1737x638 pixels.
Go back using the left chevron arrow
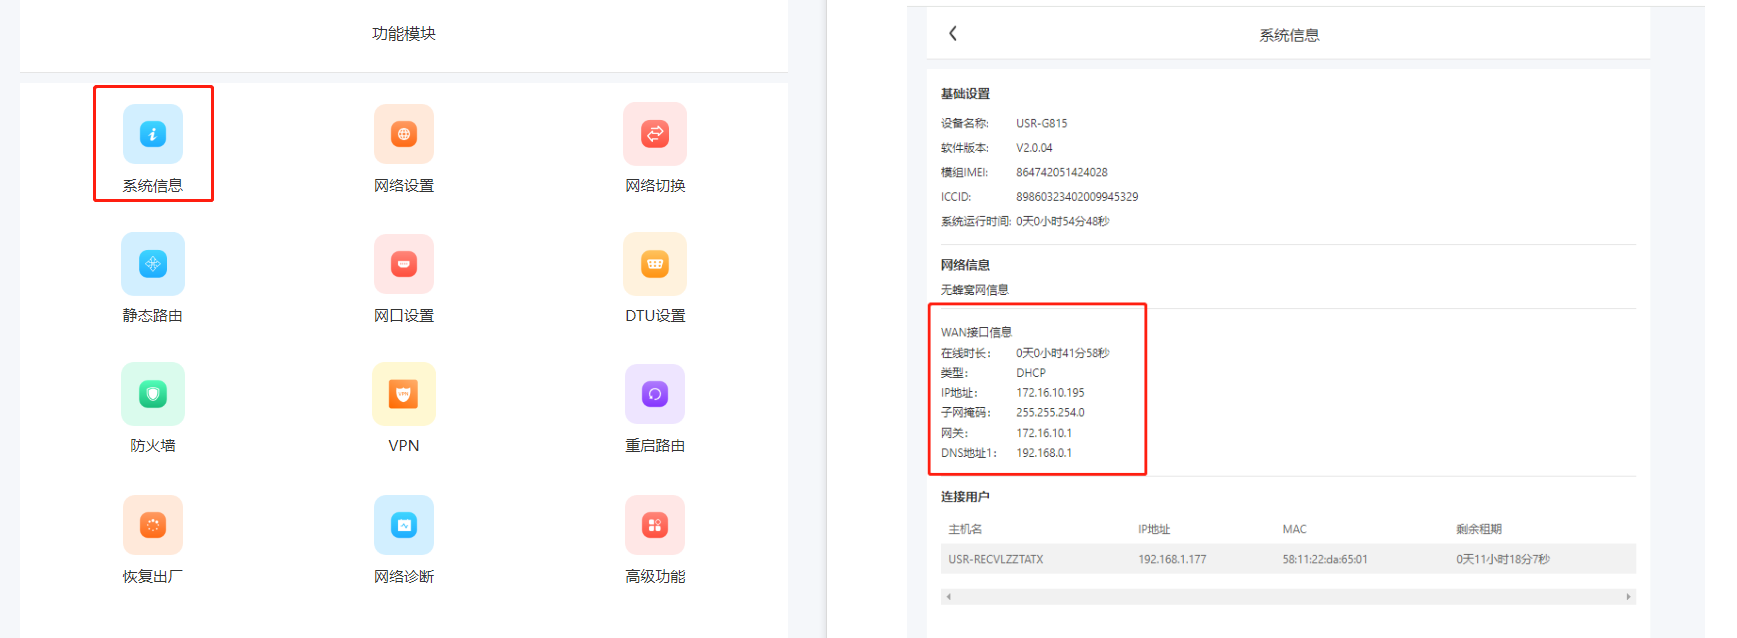pos(953,33)
